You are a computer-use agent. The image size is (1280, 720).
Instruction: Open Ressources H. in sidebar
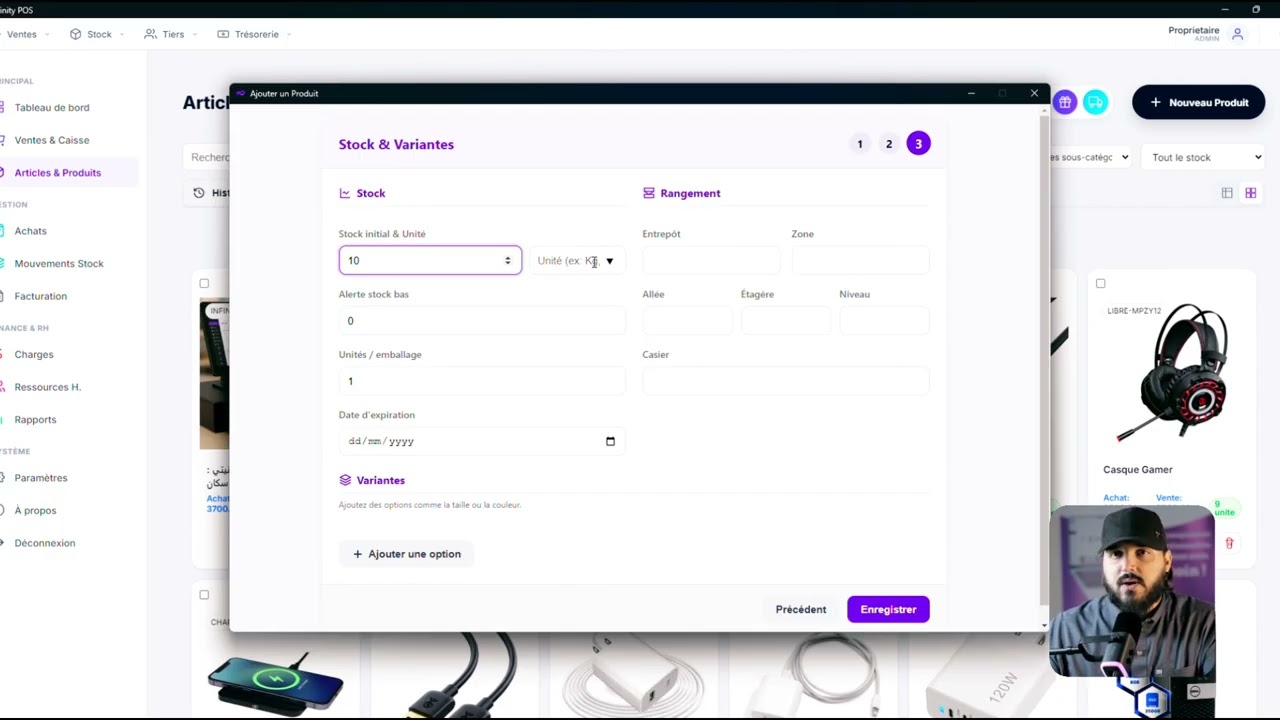tap(48, 387)
